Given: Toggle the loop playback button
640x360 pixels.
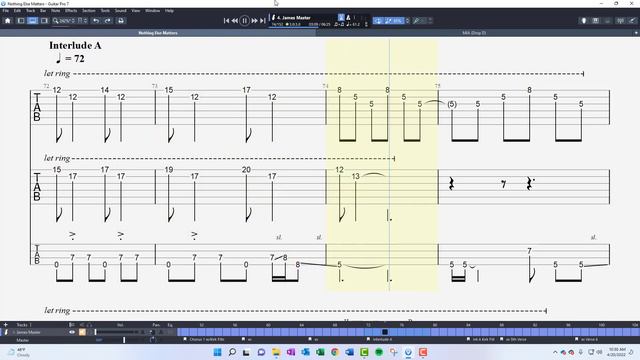Looking at the screenshot, I should point(378,21).
